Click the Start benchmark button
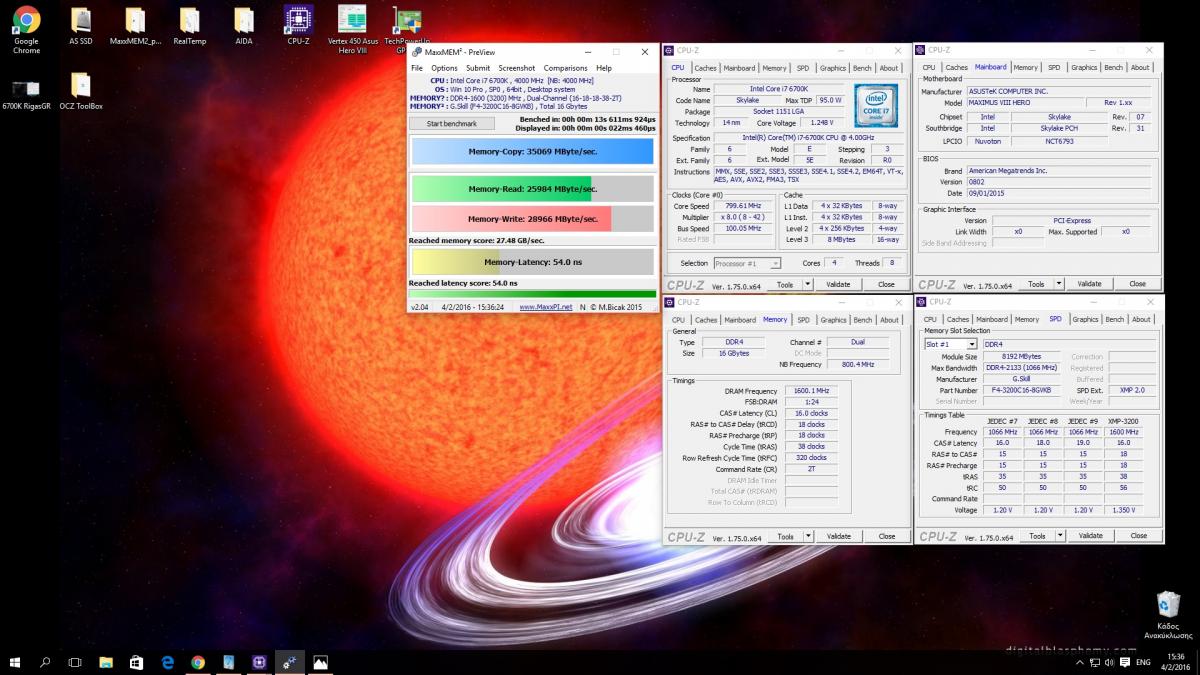The height and width of the screenshot is (675, 1200). click(x=452, y=124)
